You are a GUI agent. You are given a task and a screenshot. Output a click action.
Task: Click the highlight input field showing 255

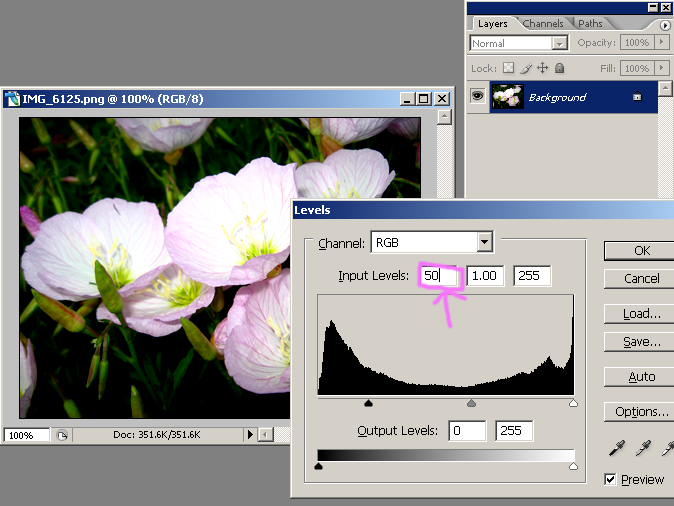[532, 276]
